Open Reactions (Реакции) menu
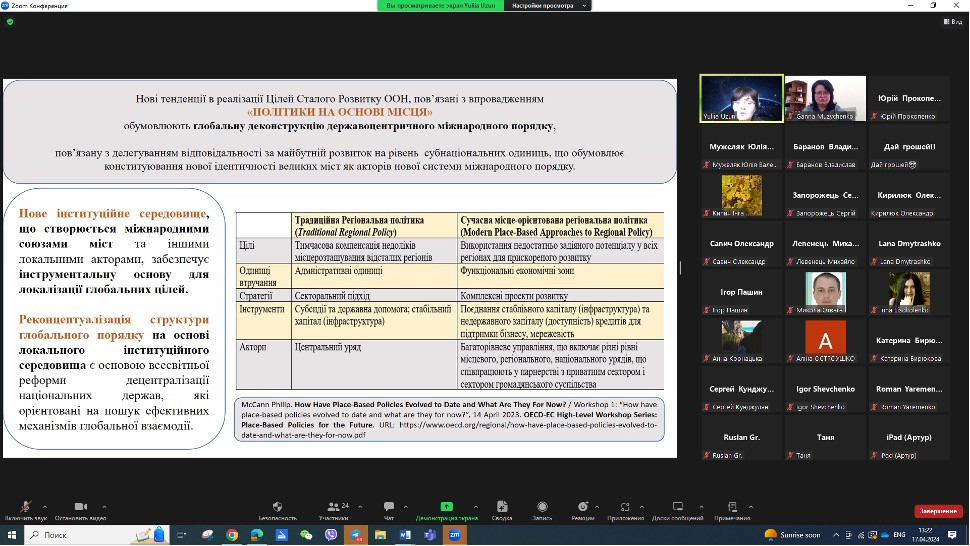The height and width of the screenshot is (546, 970). click(583, 507)
